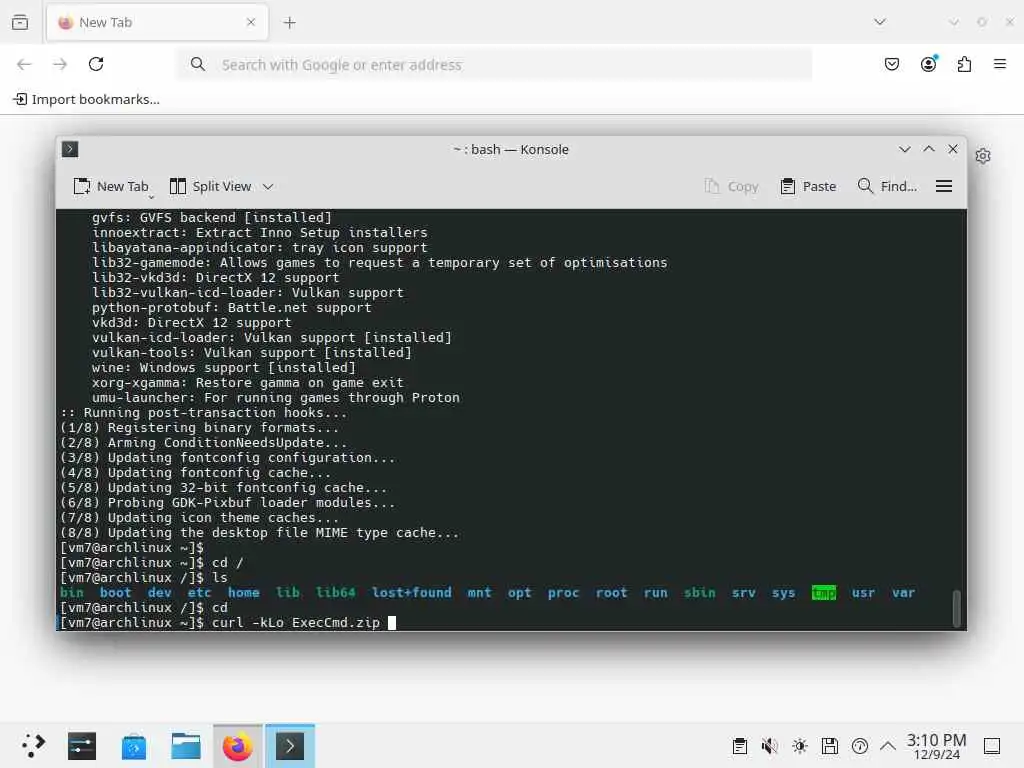Open a new Firefox tab with plus
The image size is (1024, 768).
[x=289, y=23]
